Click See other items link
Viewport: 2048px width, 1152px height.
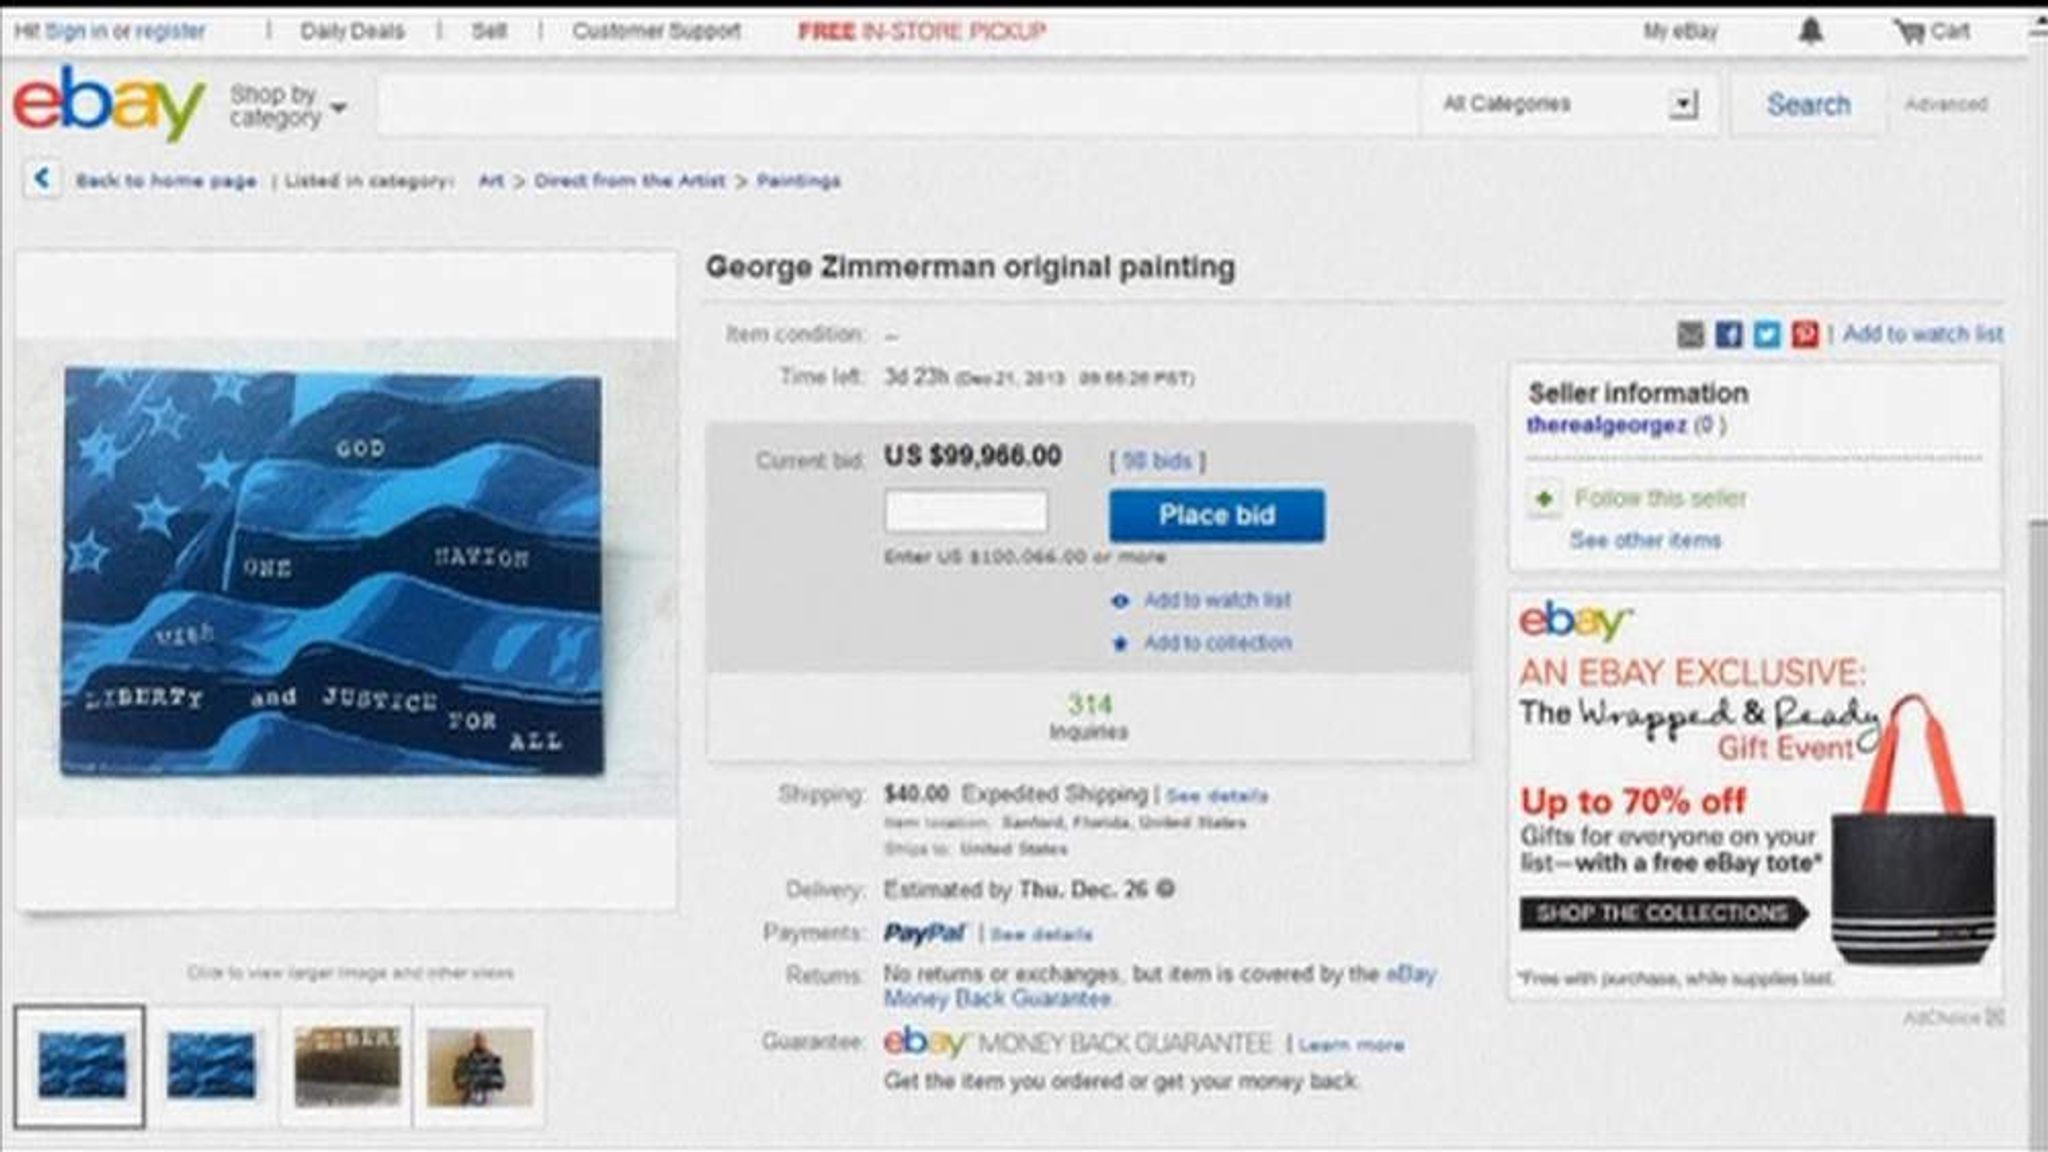pos(1645,540)
